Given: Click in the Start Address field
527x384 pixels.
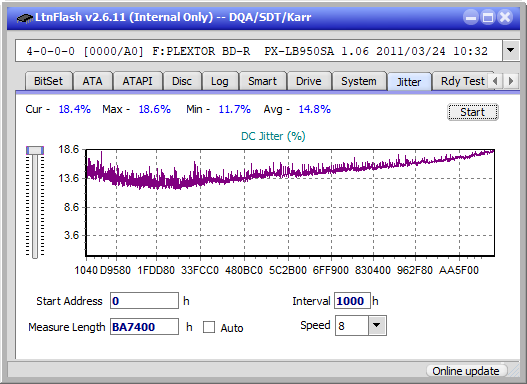Looking at the screenshot, I should pyautogui.click(x=145, y=301).
